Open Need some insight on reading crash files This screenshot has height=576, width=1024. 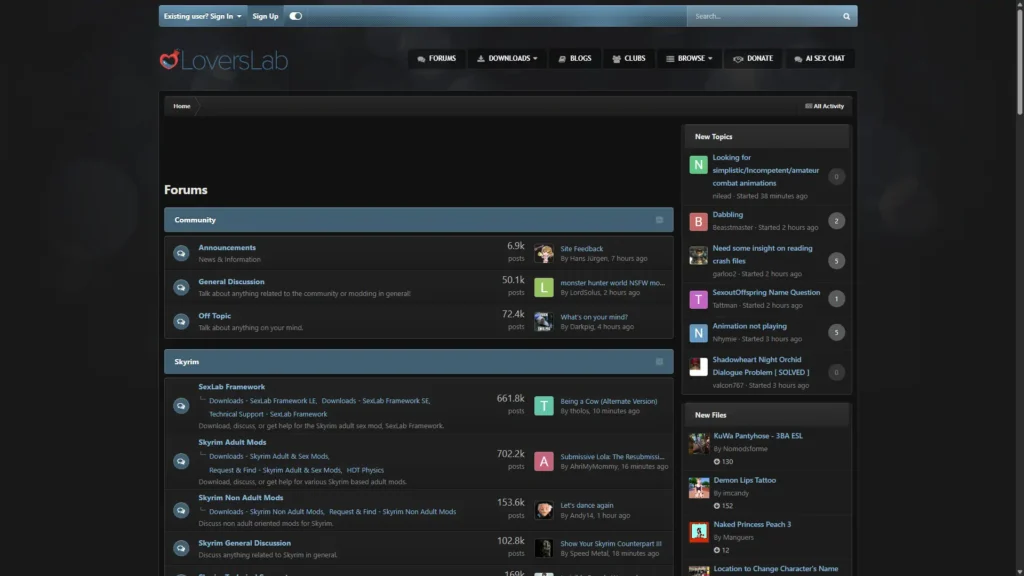pyautogui.click(x=762, y=255)
